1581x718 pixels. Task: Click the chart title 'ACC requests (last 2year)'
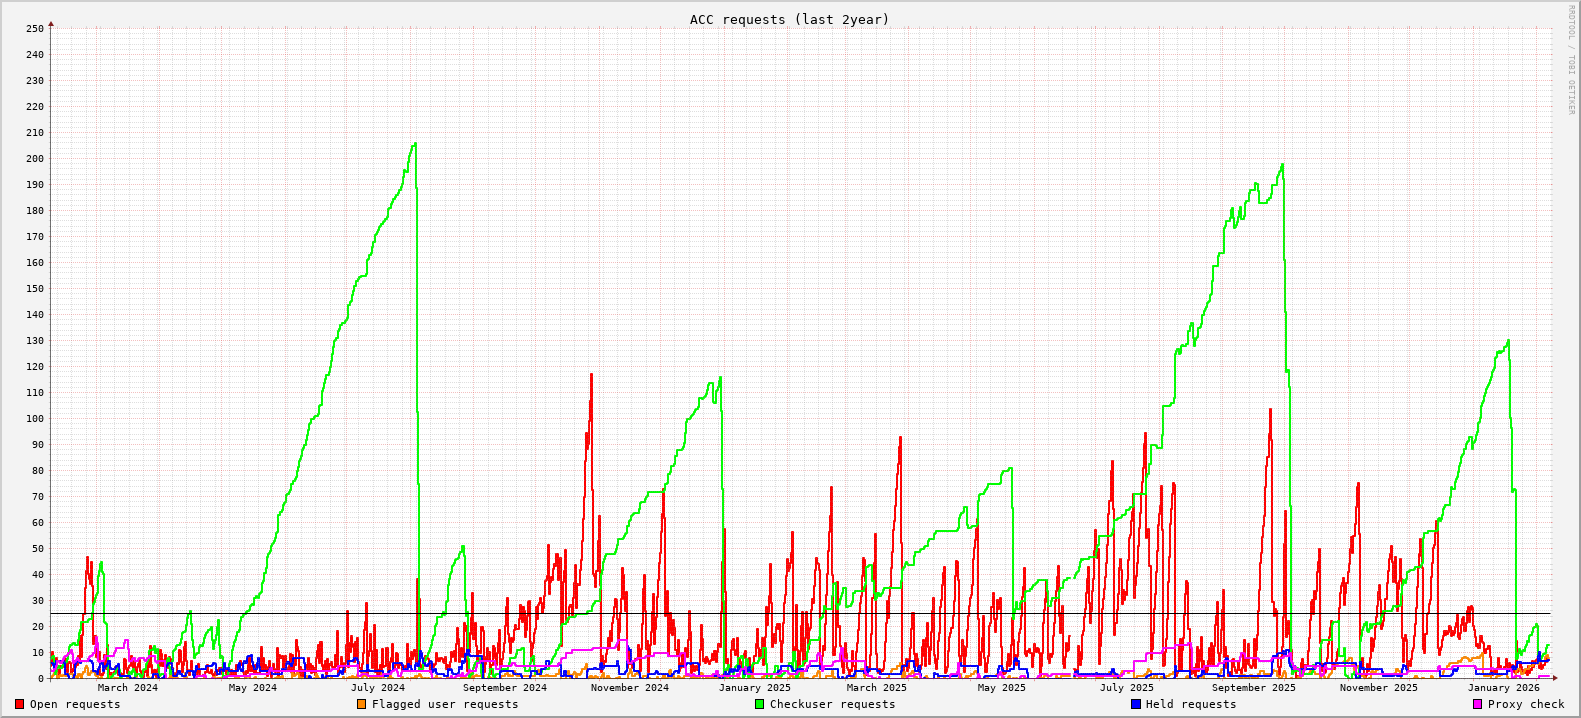tap(789, 19)
